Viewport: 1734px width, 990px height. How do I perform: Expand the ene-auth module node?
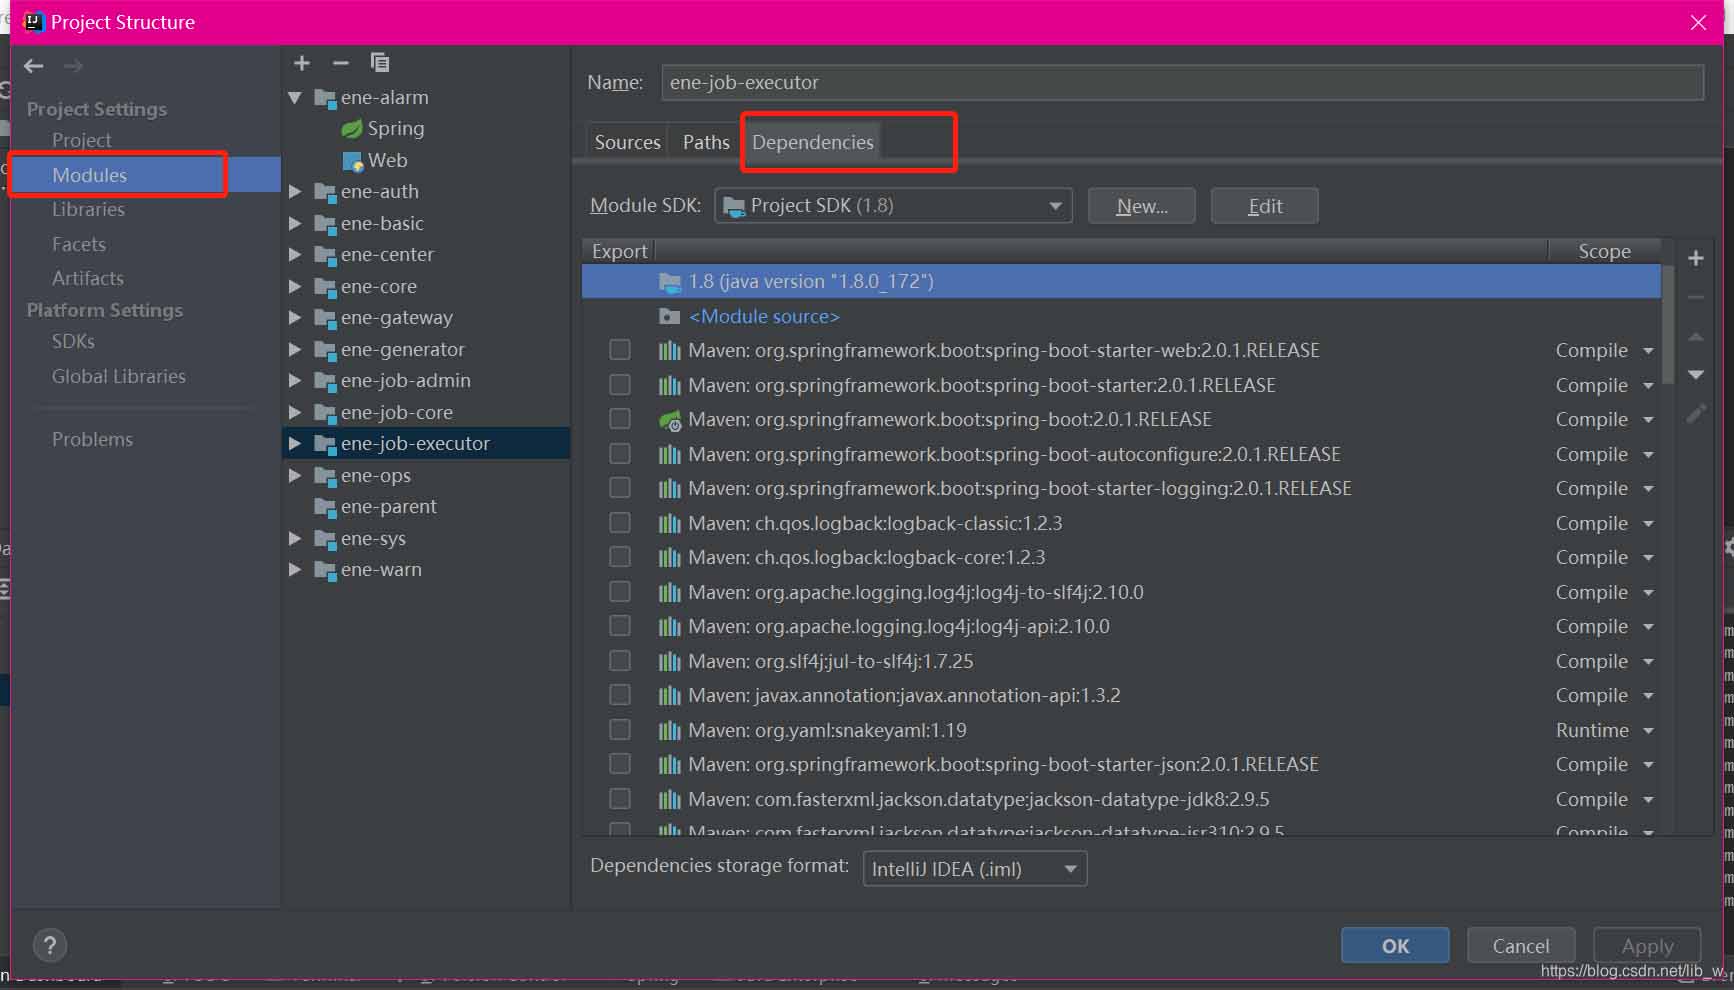pyautogui.click(x=295, y=192)
